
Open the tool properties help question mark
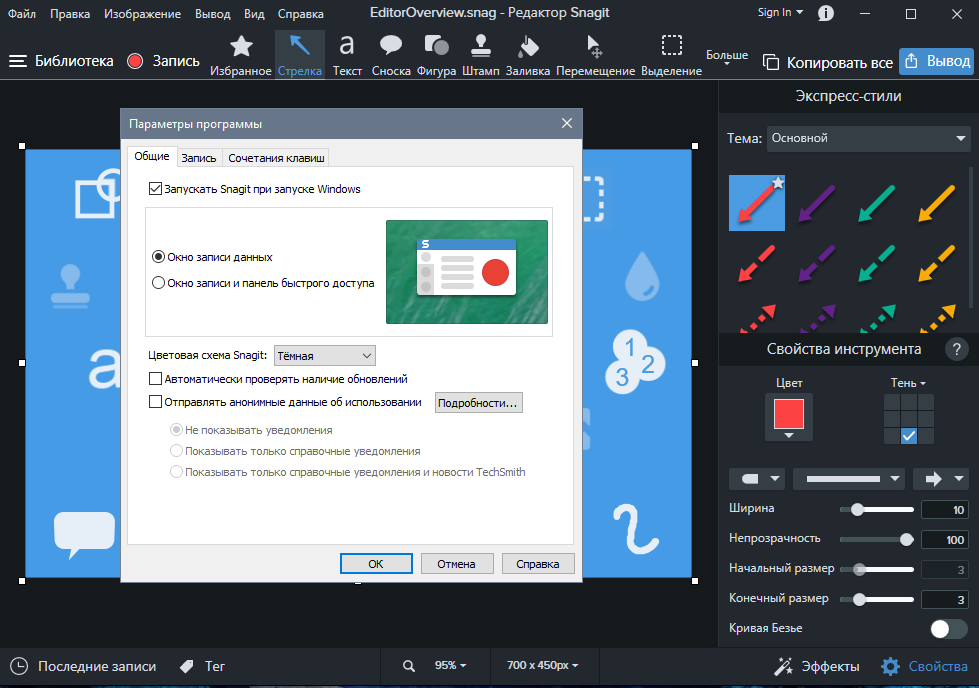point(957,349)
